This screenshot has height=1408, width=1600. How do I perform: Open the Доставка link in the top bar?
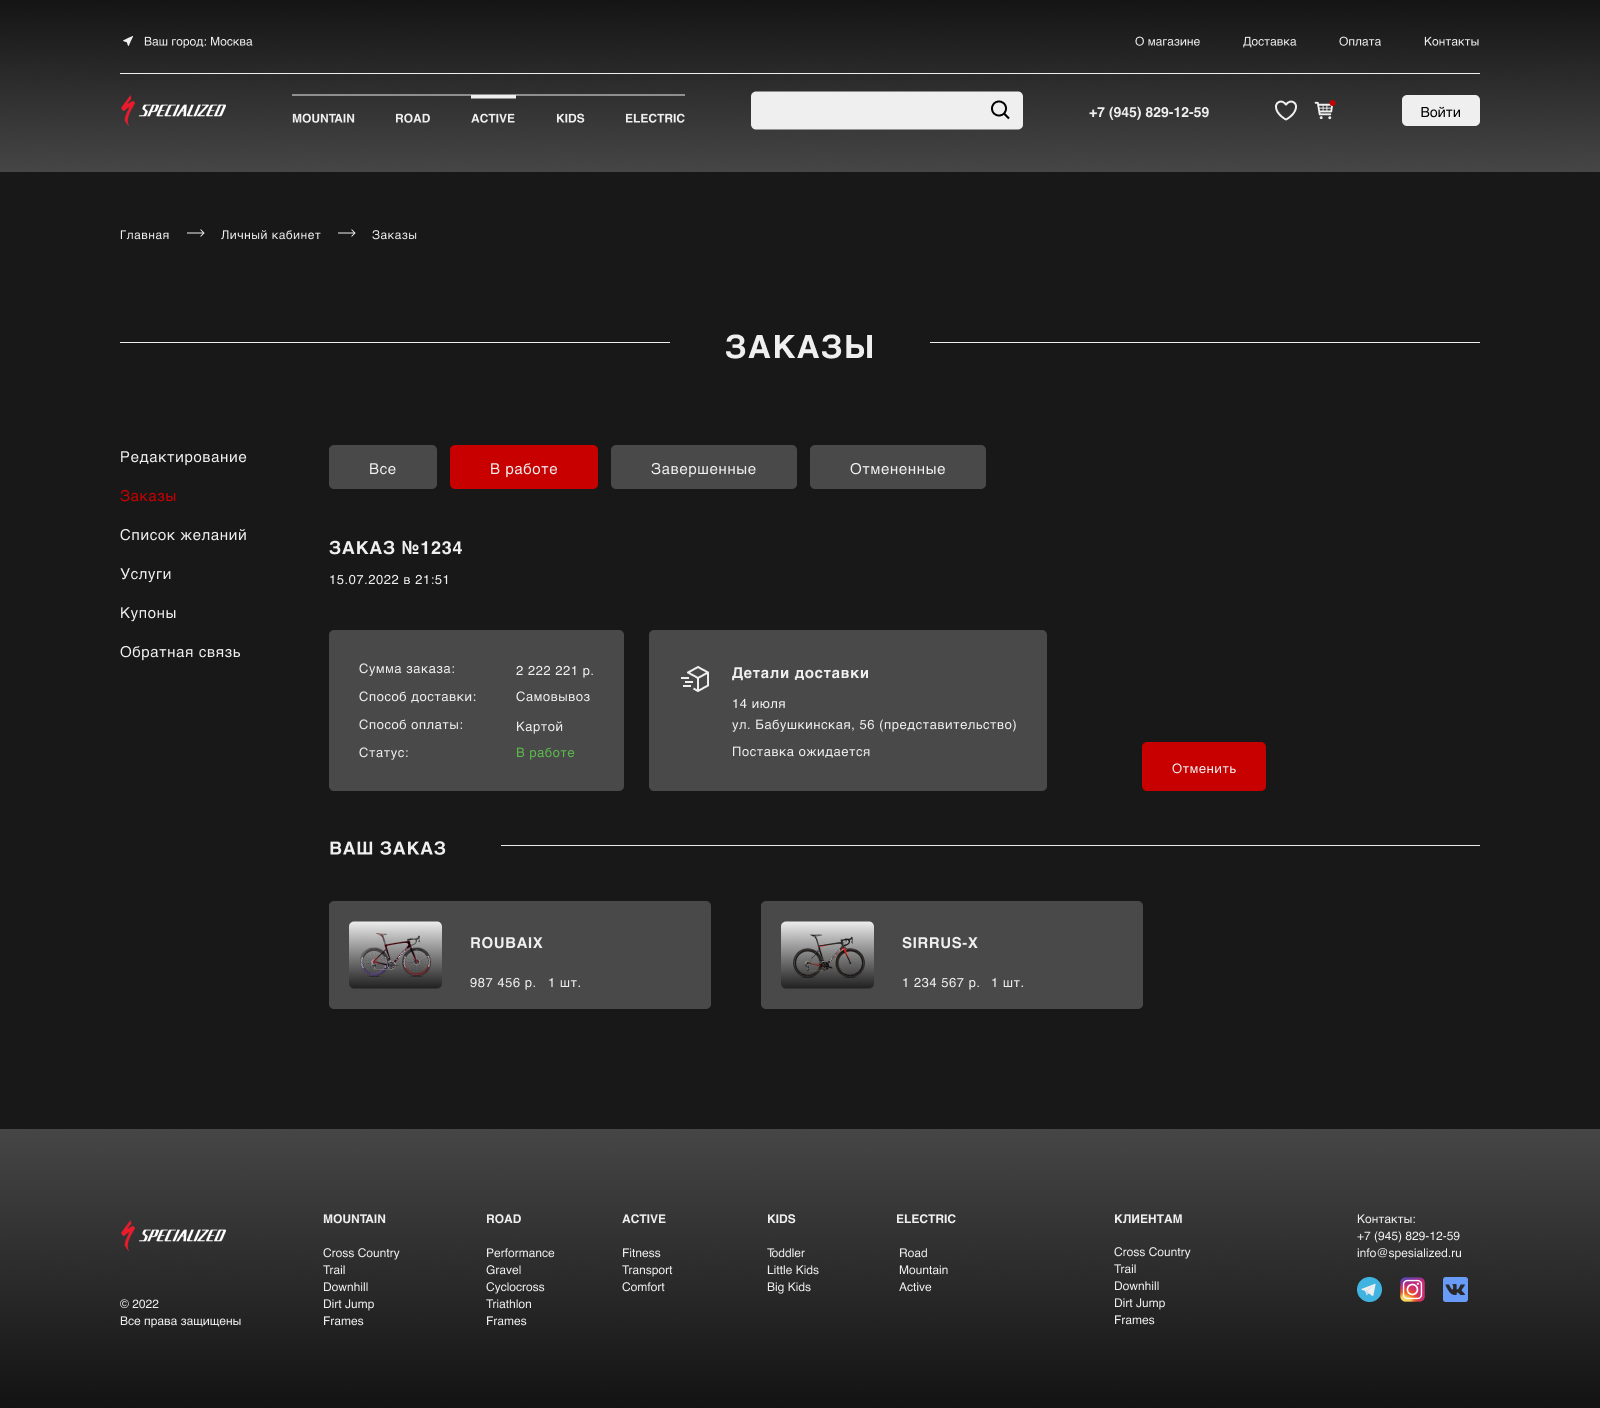1269,41
